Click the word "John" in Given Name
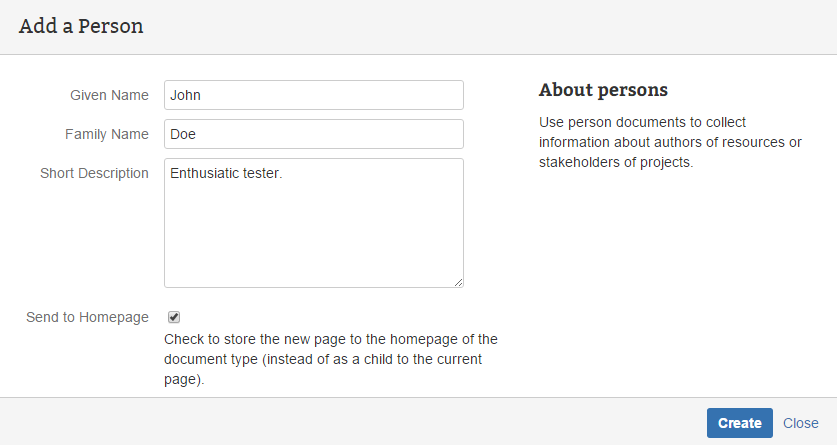This screenshot has width=837, height=445. [x=186, y=96]
